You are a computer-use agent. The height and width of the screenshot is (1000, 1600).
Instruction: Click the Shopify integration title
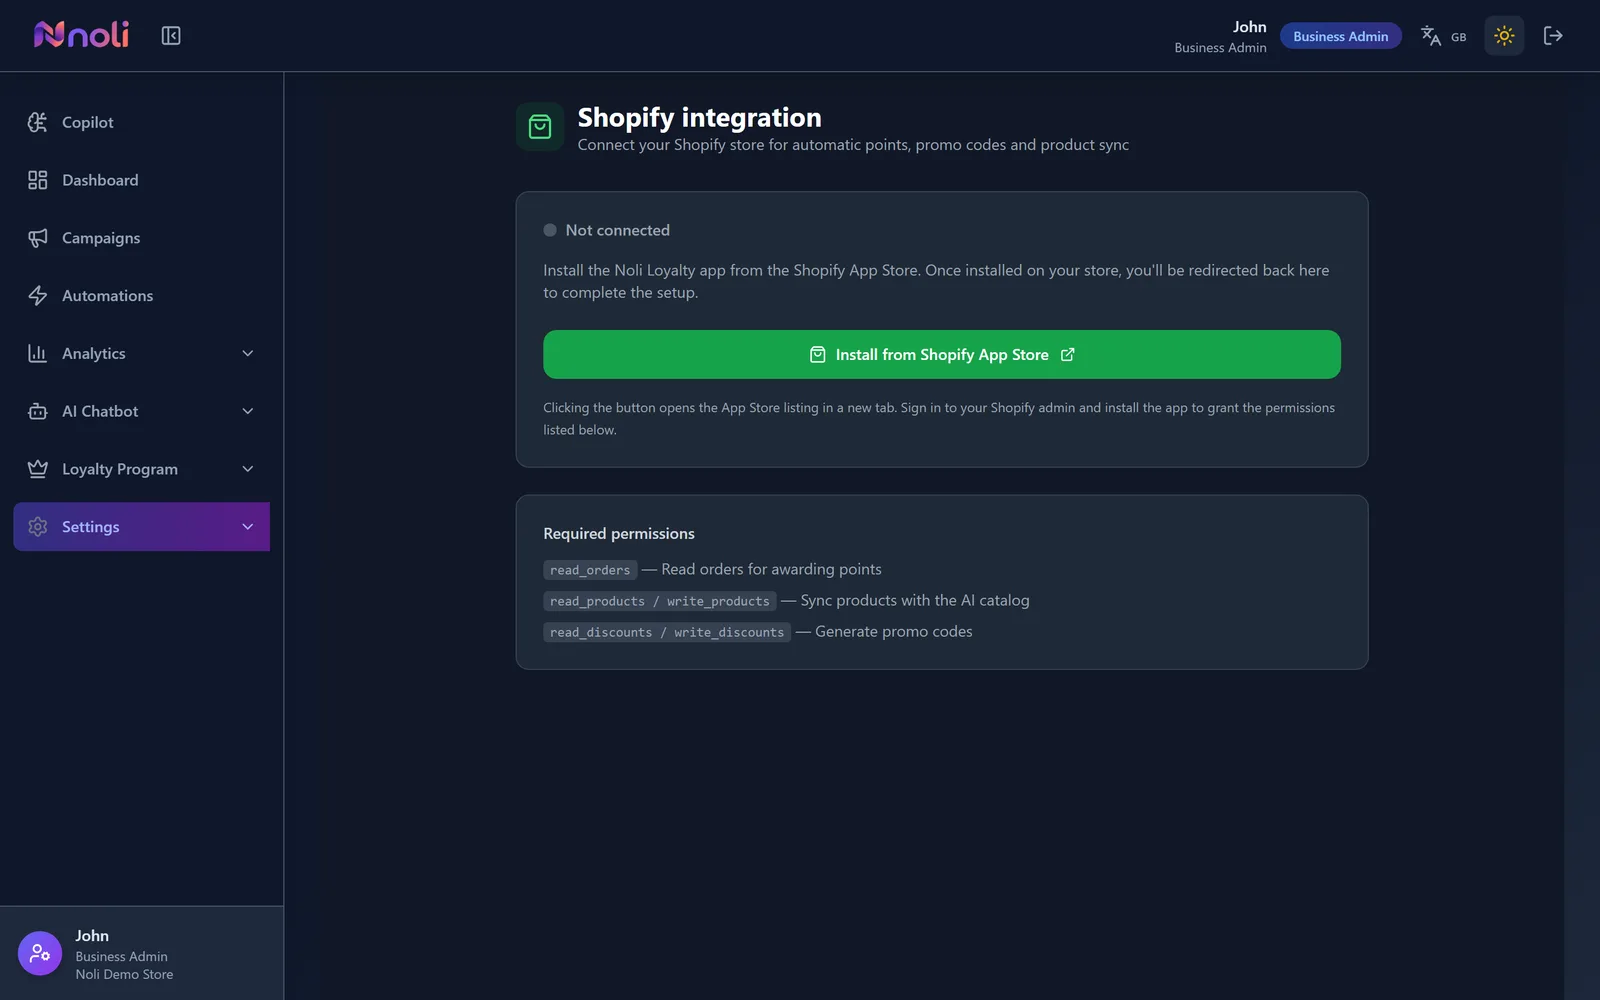pyautogui.click(x=700, y=117)
